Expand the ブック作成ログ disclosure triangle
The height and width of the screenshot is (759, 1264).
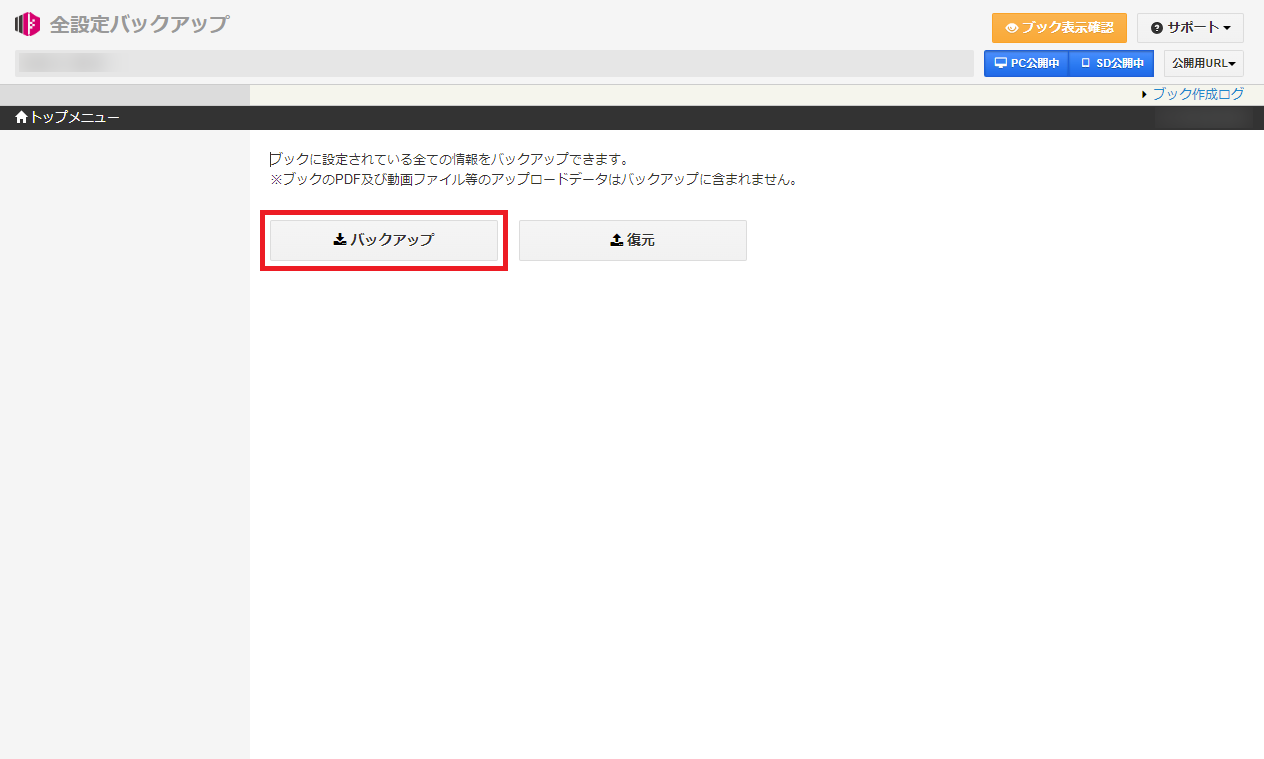click(1146, 93)
